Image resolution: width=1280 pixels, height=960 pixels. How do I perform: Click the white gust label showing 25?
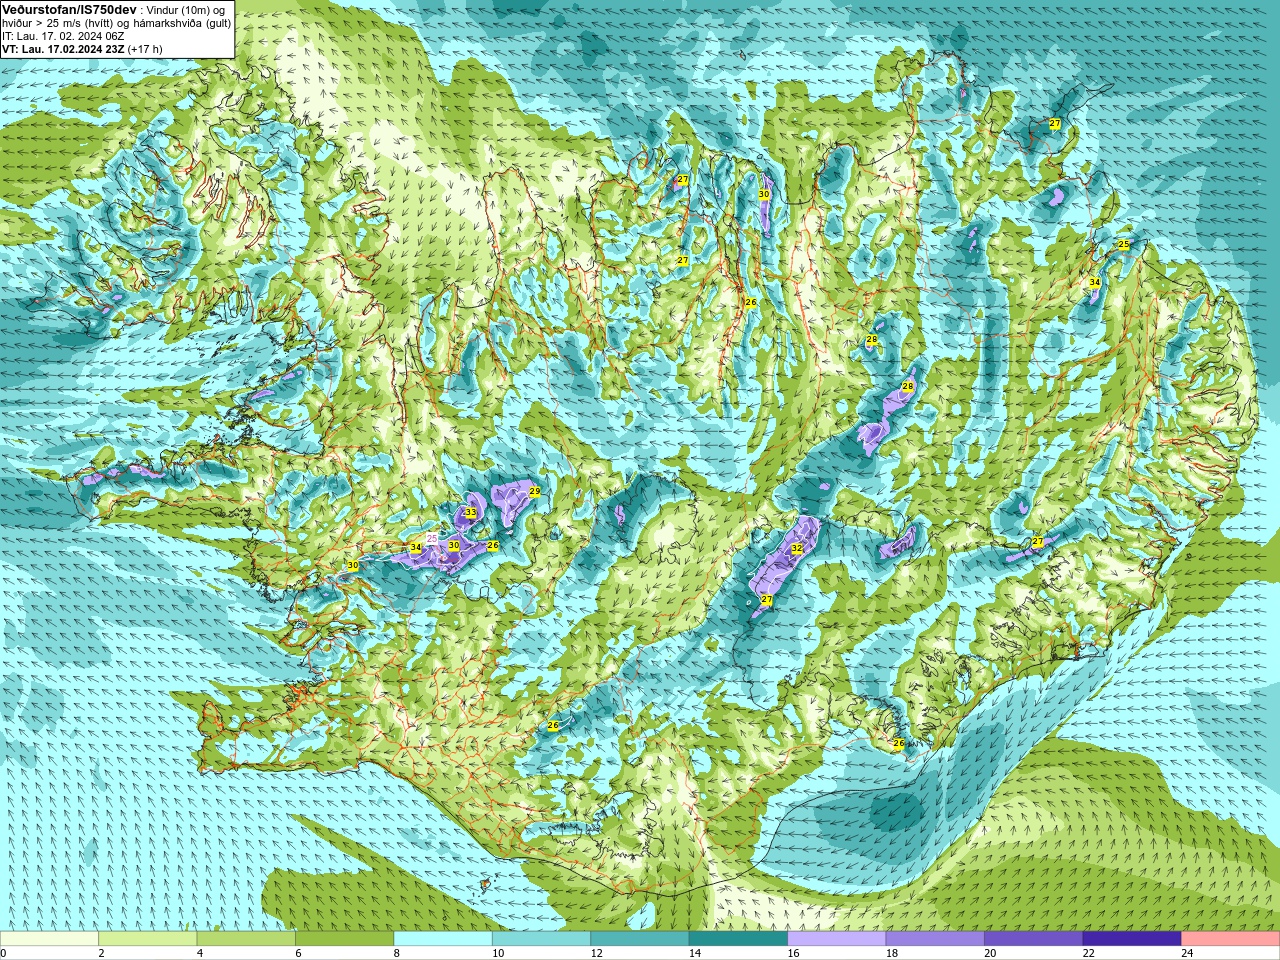pos(432,538)
